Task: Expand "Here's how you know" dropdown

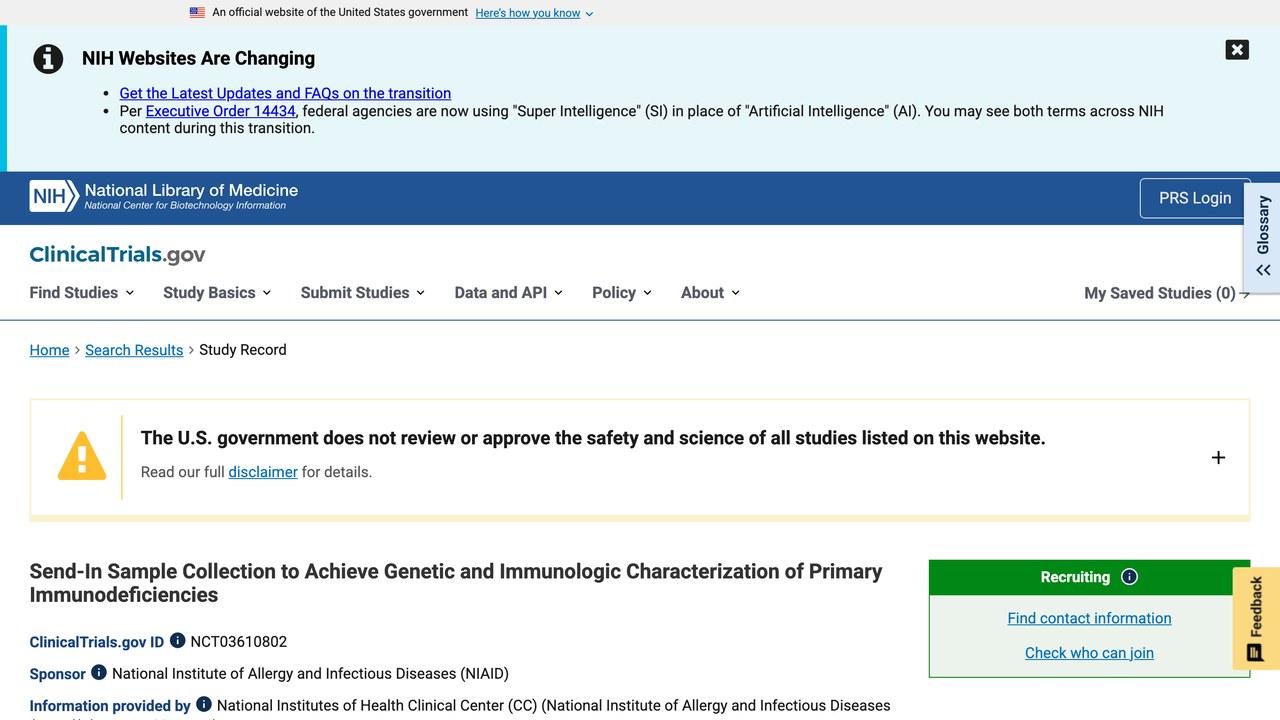Action: 534,13
